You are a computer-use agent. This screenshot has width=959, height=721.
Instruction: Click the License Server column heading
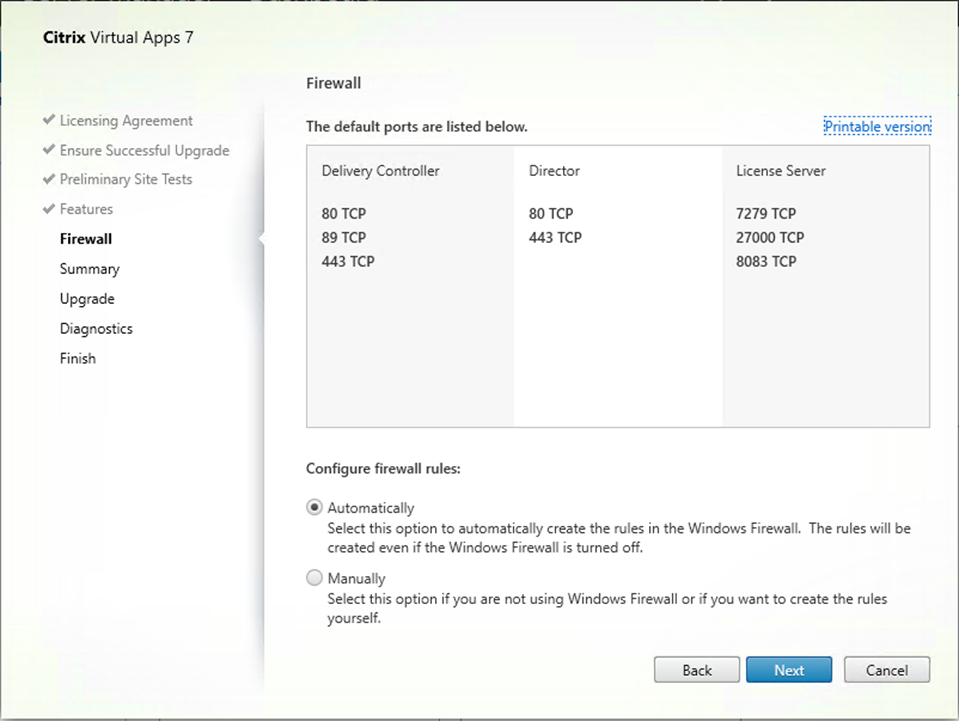click(780, 171)
